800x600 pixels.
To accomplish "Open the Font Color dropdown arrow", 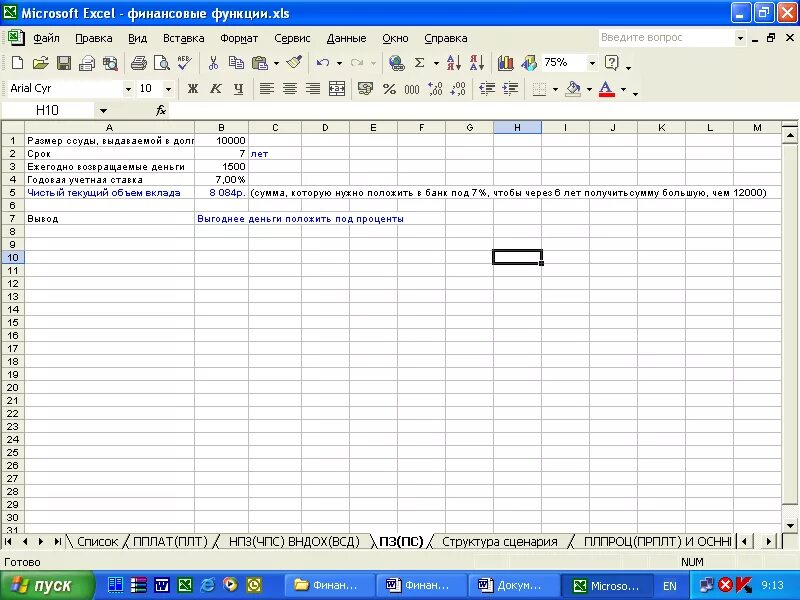I will click(623, 89).
